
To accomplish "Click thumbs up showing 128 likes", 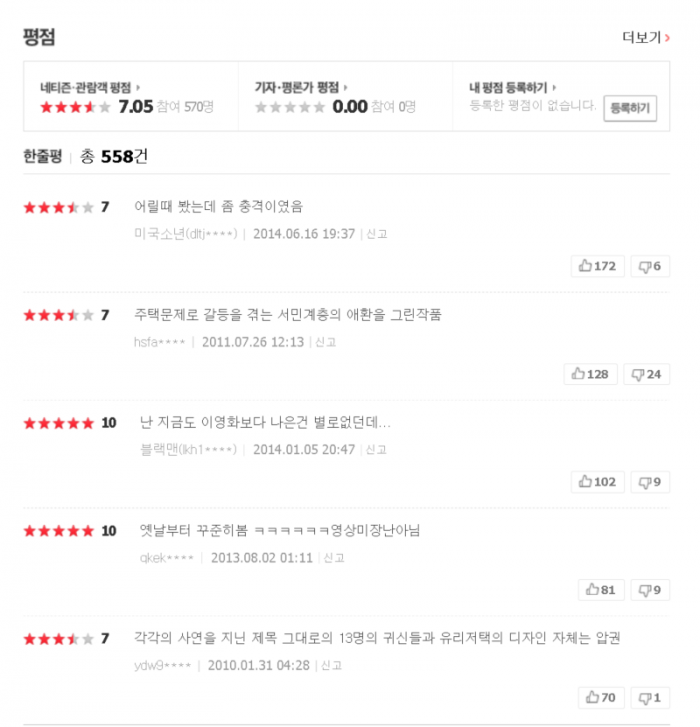I will (x=591, y=374).
